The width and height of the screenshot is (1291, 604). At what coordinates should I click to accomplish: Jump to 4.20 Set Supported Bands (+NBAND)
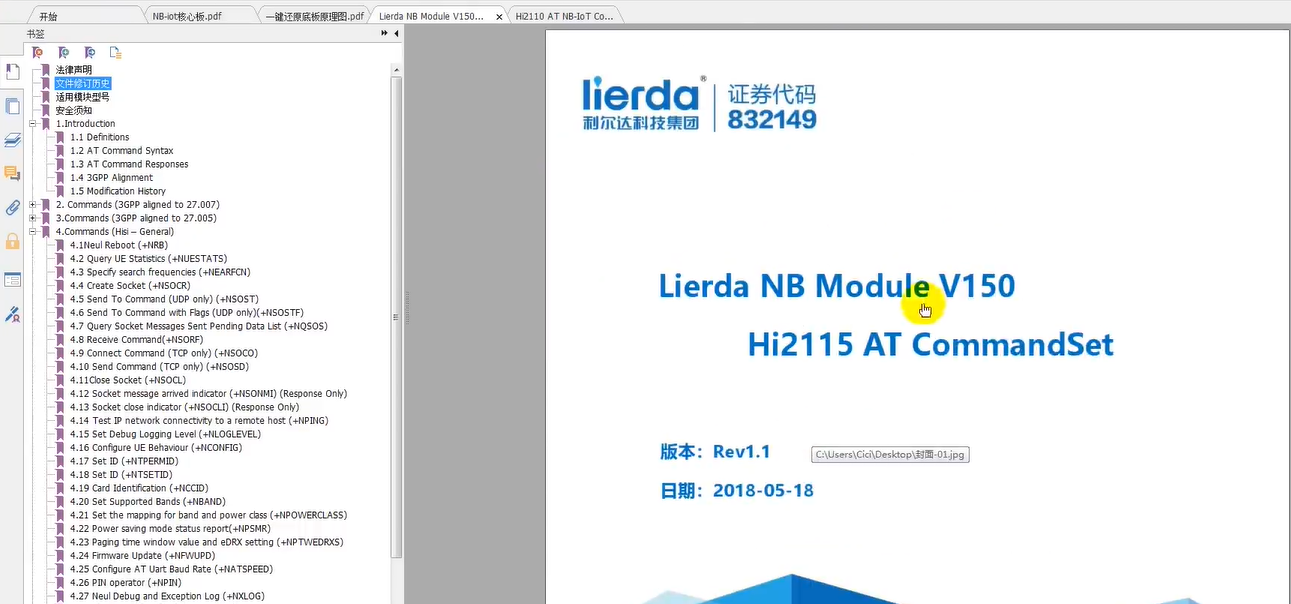148,502
